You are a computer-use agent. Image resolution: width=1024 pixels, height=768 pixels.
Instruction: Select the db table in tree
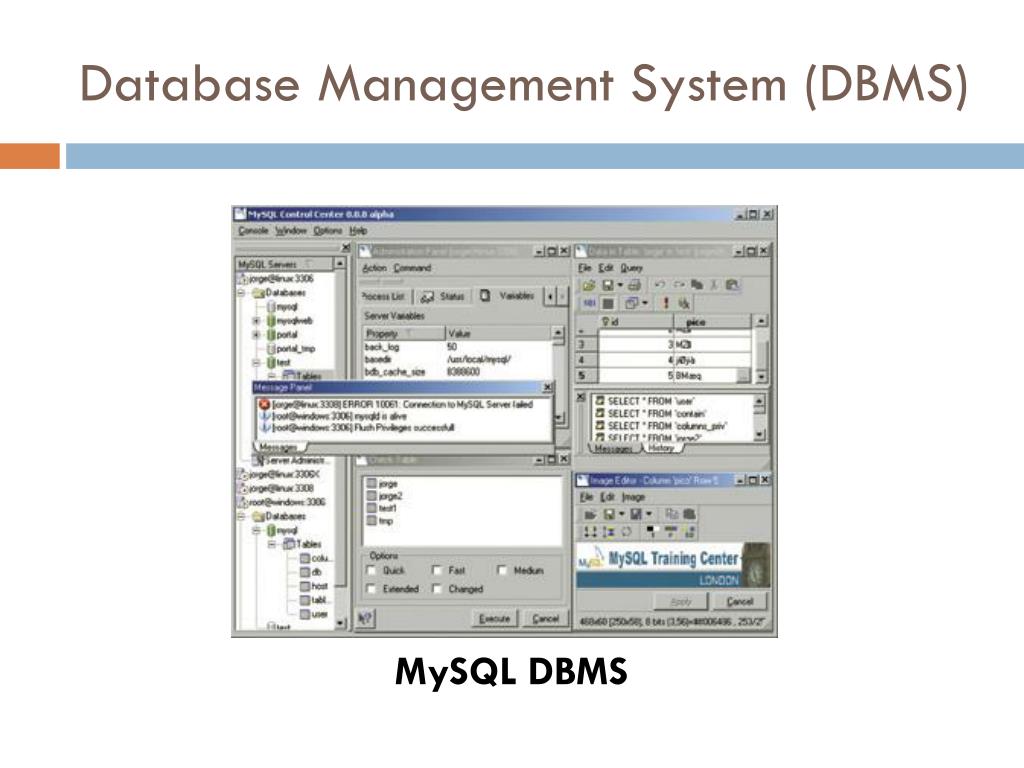tap(312, 571)
